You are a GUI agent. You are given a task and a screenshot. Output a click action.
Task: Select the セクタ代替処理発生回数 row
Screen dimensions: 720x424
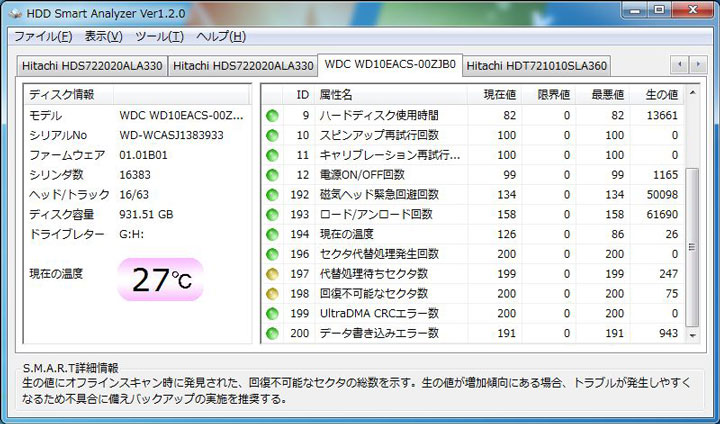coord(473,254)
